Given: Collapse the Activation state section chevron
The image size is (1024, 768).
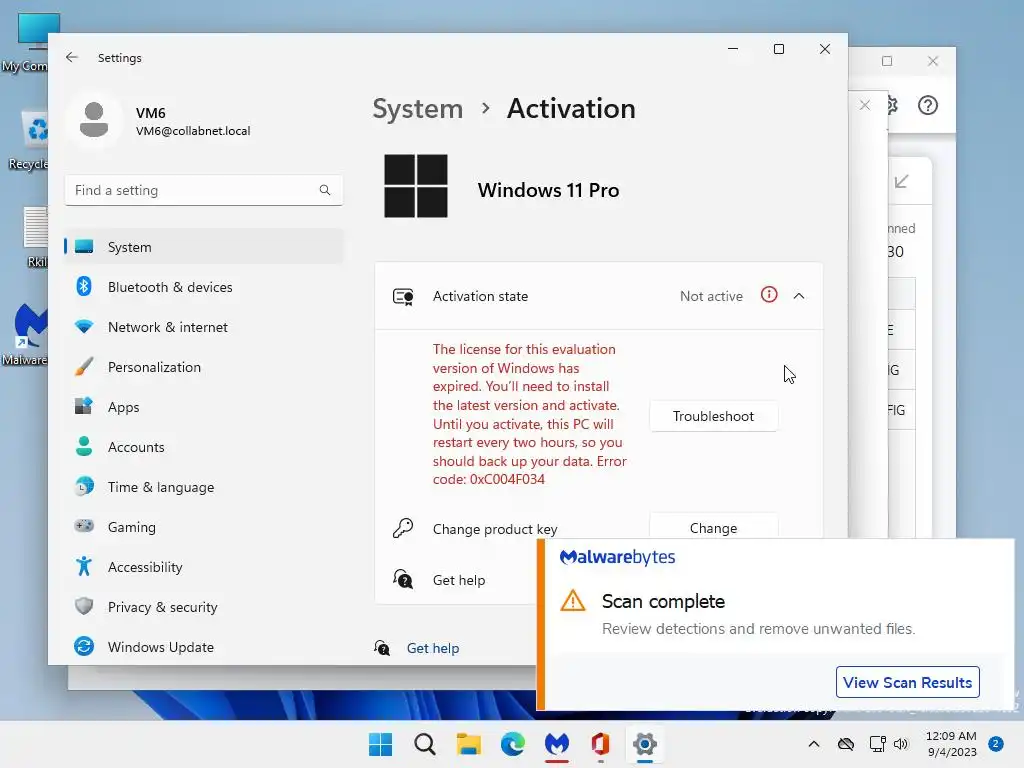Looking at the screenshot, I should [799, 296].
